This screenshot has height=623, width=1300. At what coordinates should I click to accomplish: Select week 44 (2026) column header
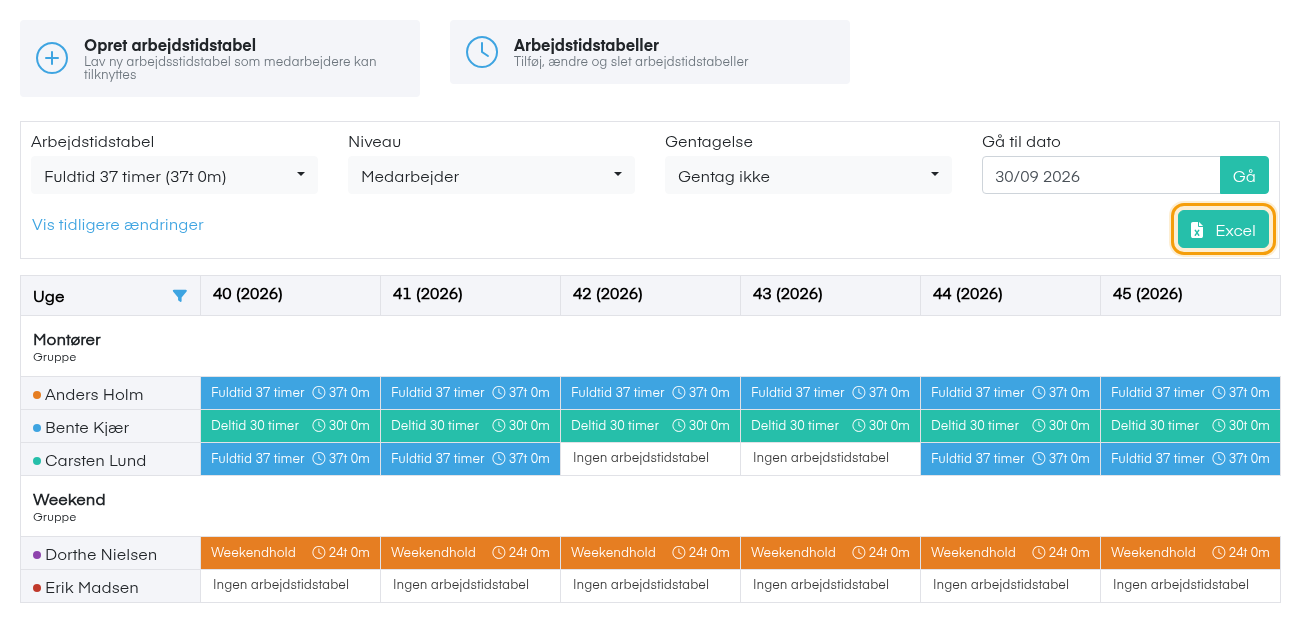1010,295
